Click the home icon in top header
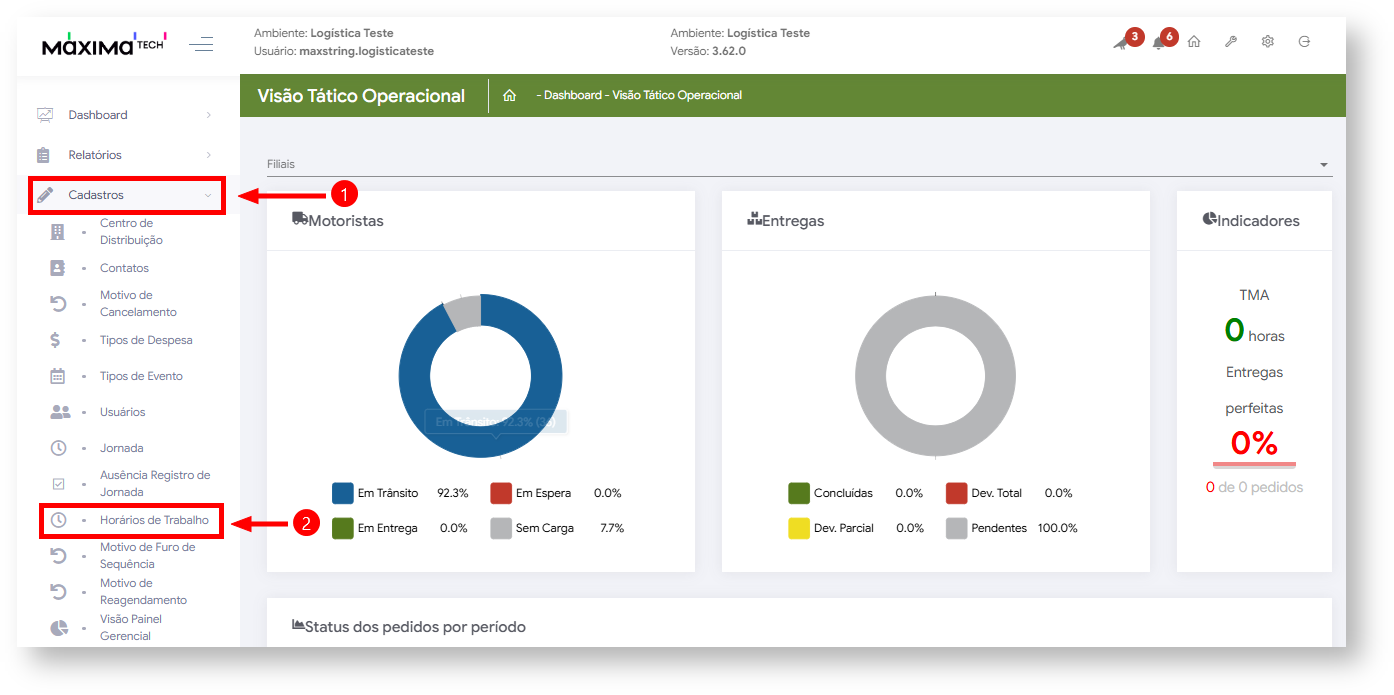Screen dimensions: 1394x695 pyautogui.click(x=1194, y=42)
